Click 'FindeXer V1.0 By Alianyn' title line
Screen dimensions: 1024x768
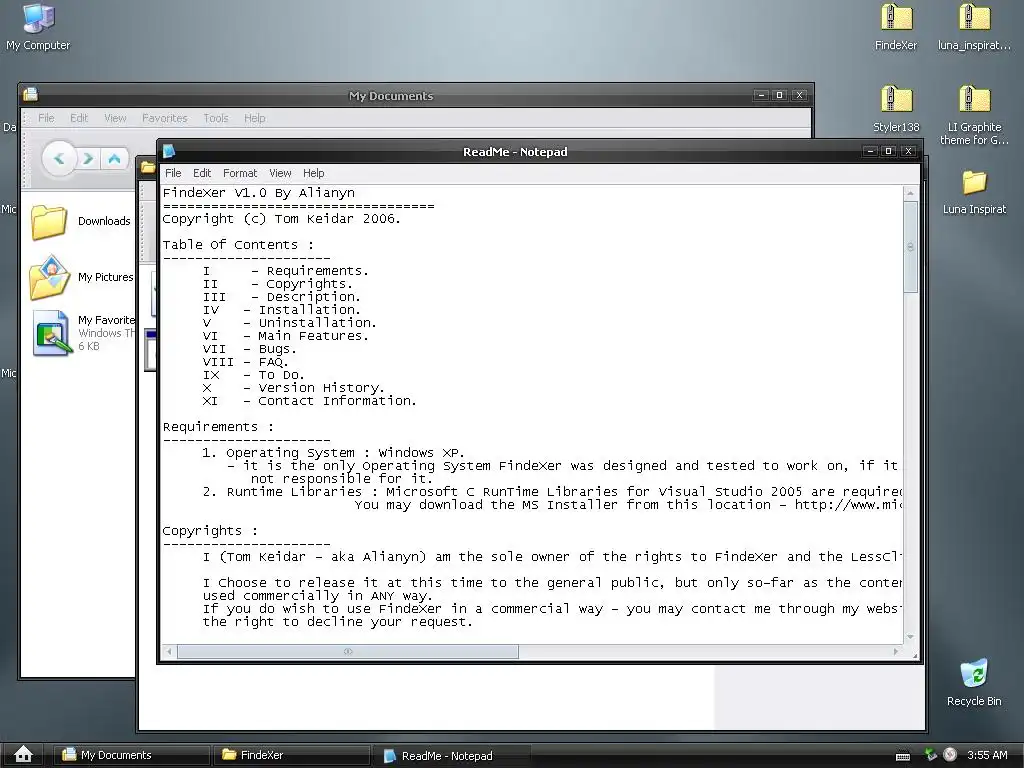[x=259, y=193]
